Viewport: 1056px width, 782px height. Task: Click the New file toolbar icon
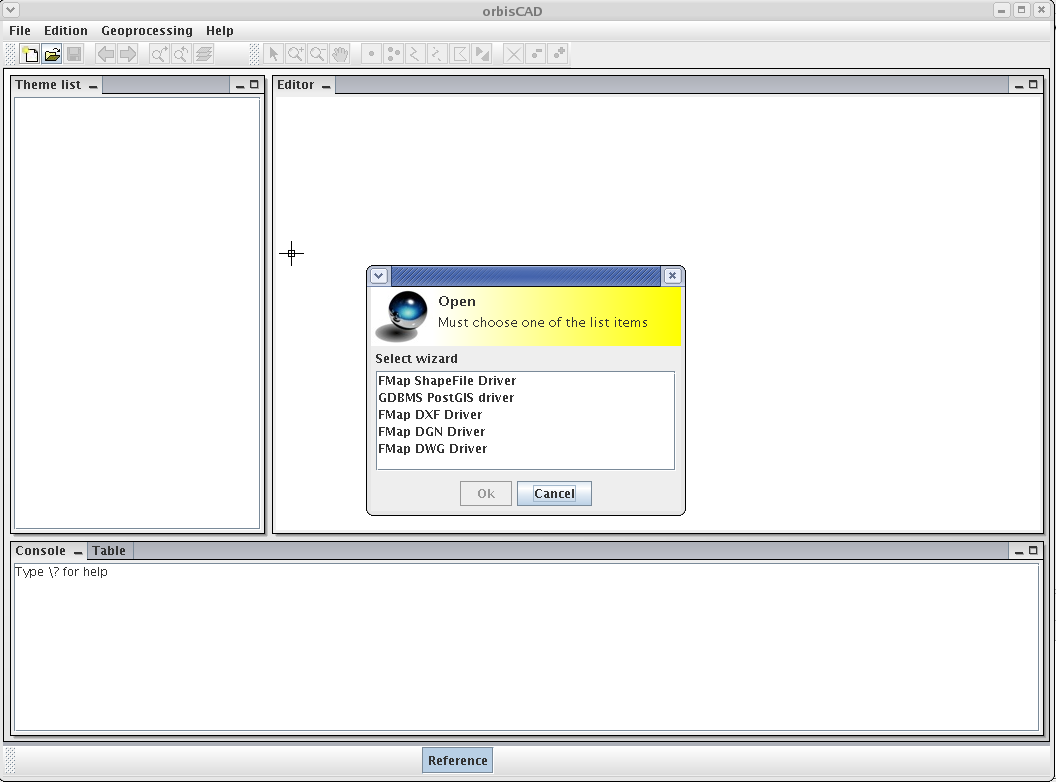[30, 54]
